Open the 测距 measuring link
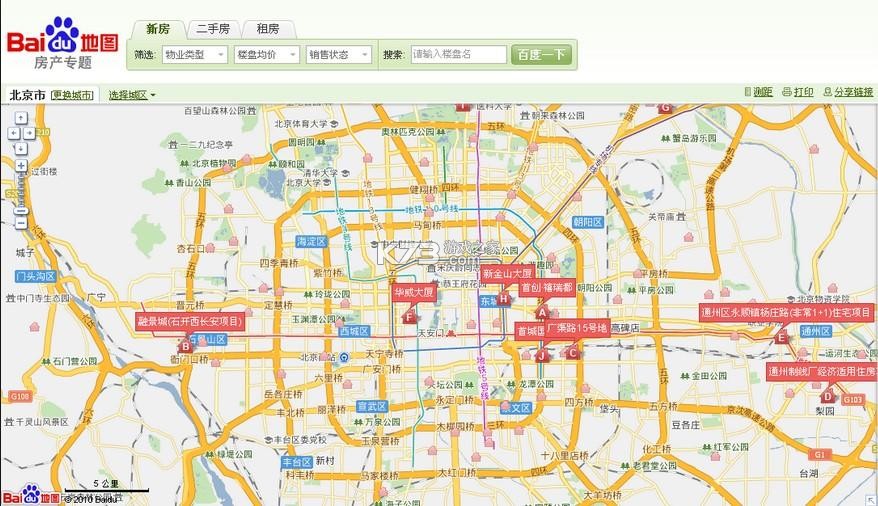Viewport: 878px width, 506px height. (x=763, y=92)
